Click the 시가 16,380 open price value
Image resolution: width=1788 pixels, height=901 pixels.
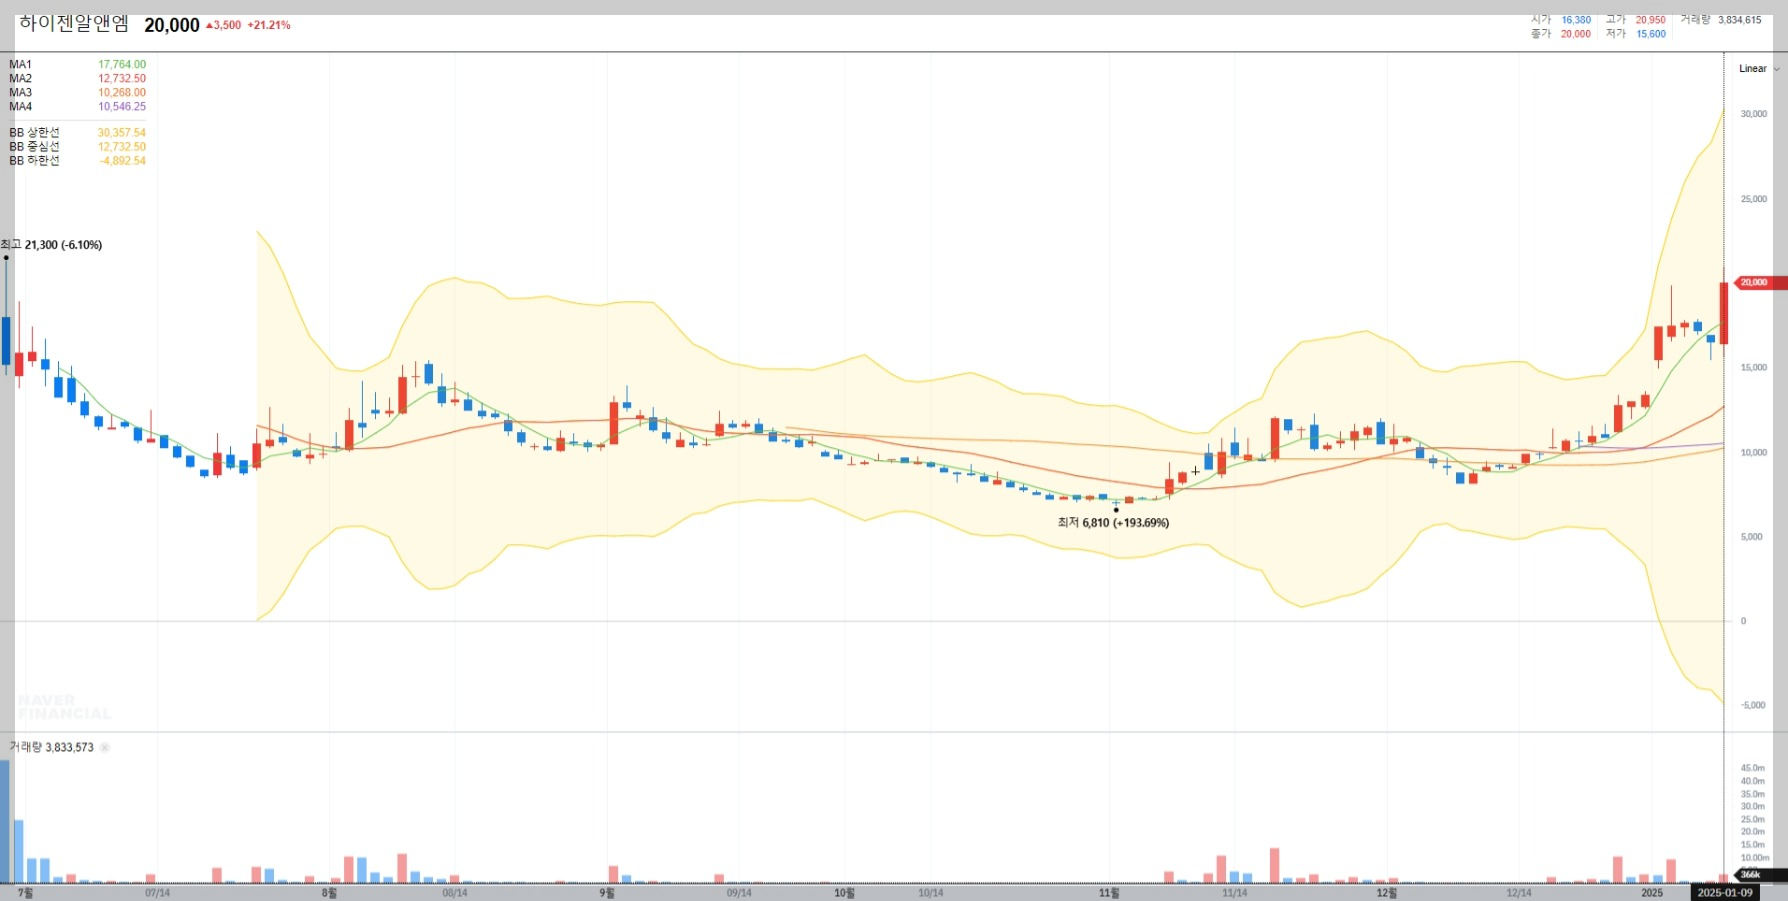(x=1576, y=20)
